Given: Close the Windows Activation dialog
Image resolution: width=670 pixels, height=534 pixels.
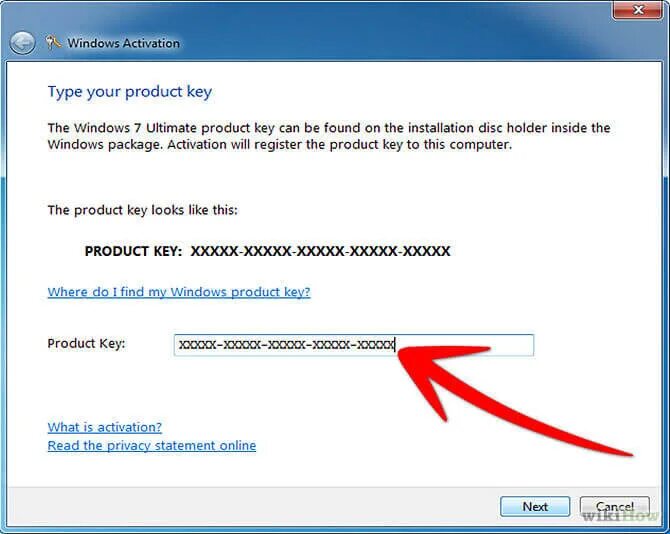Looking at the screenshot, I should pos(638,9).
